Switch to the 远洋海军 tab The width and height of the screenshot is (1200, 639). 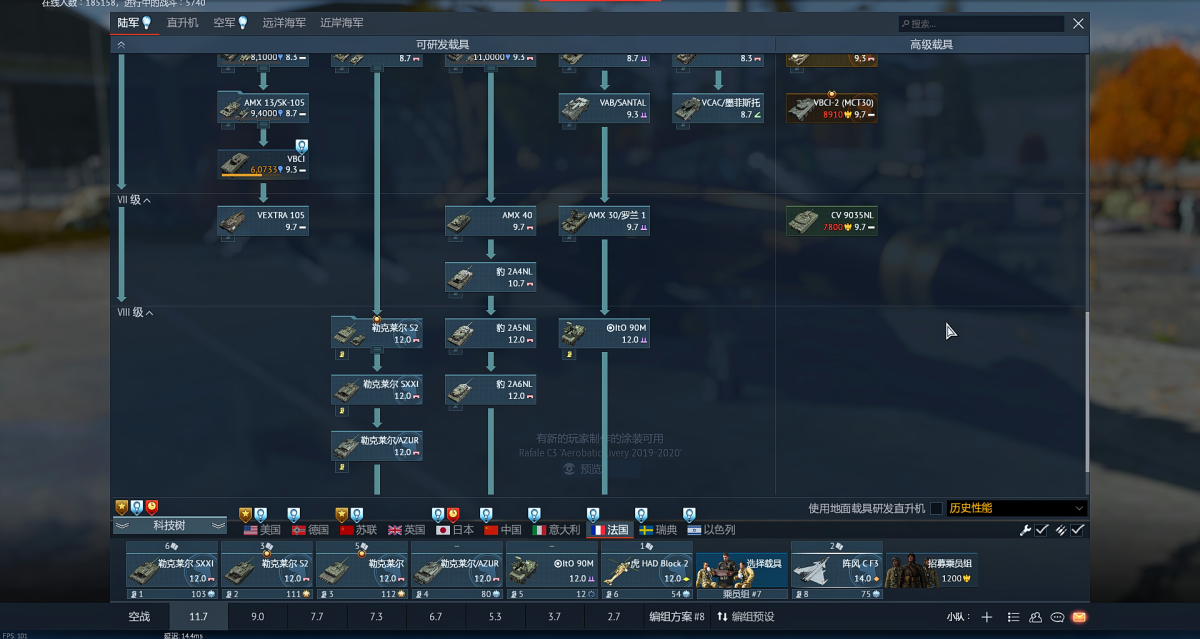tap(285, 23)
